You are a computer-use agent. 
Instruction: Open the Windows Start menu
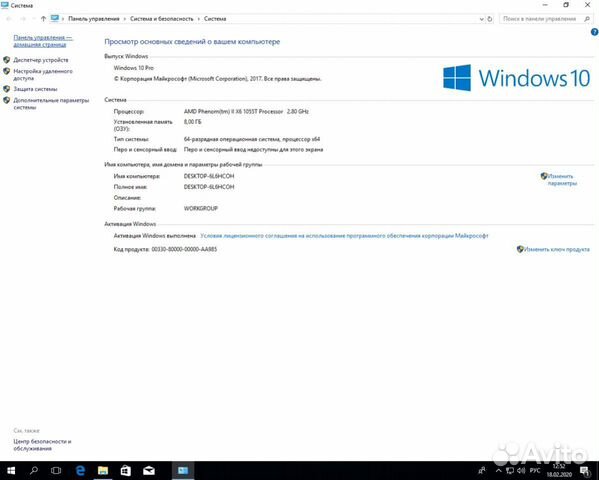[x=11, y=470]
